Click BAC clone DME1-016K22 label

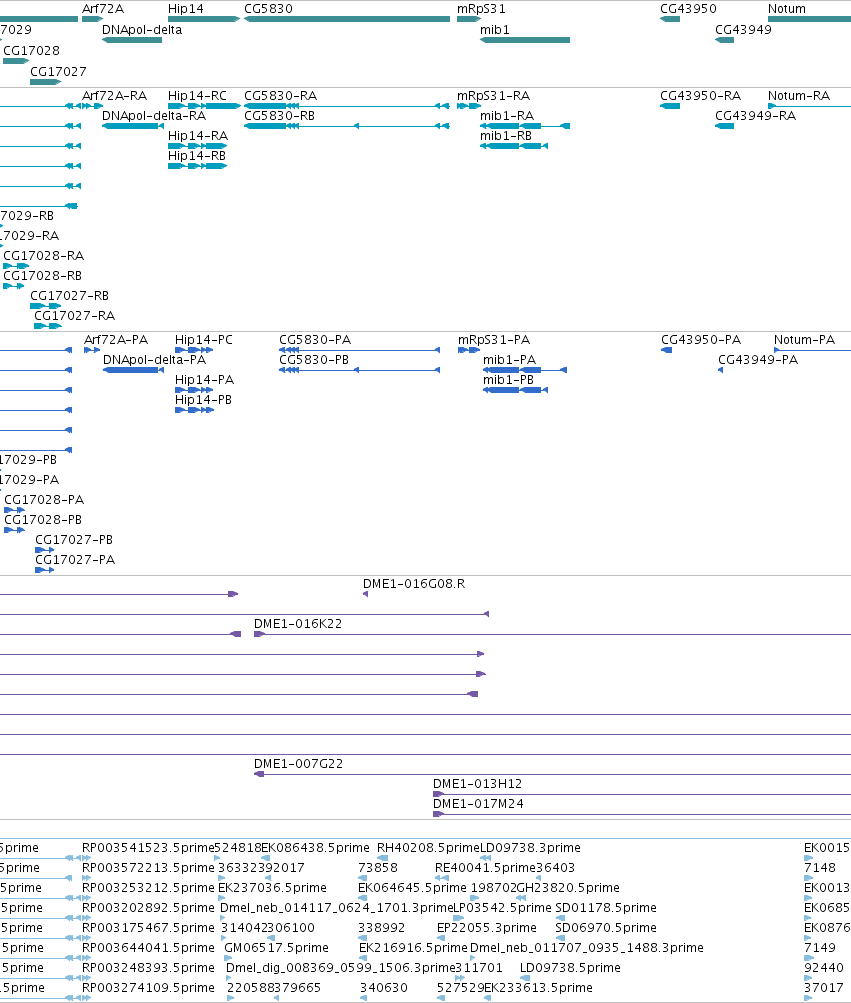coord(298,624)
